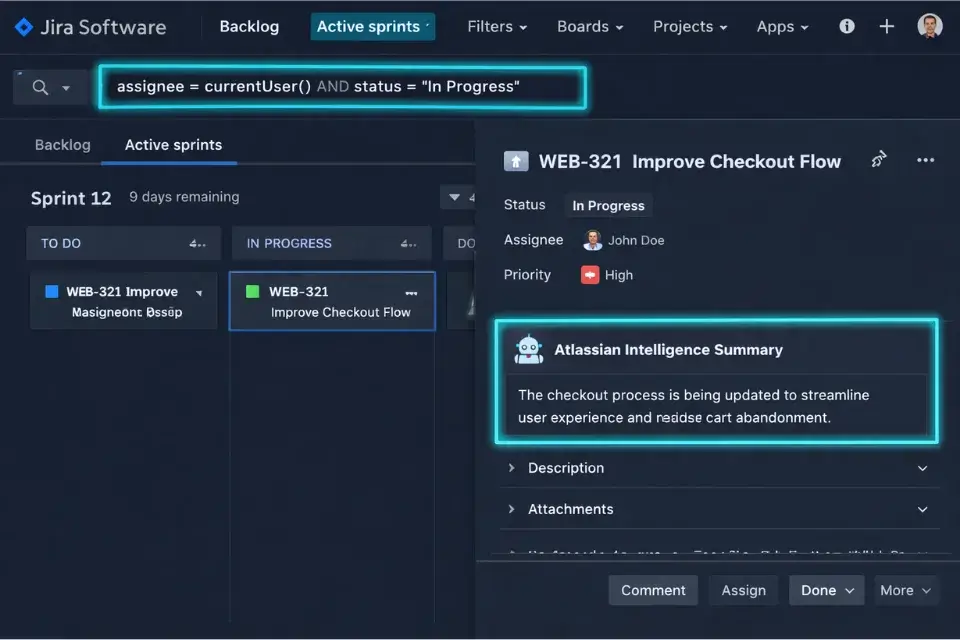Open TO DO column options icon

coord(197,244)
